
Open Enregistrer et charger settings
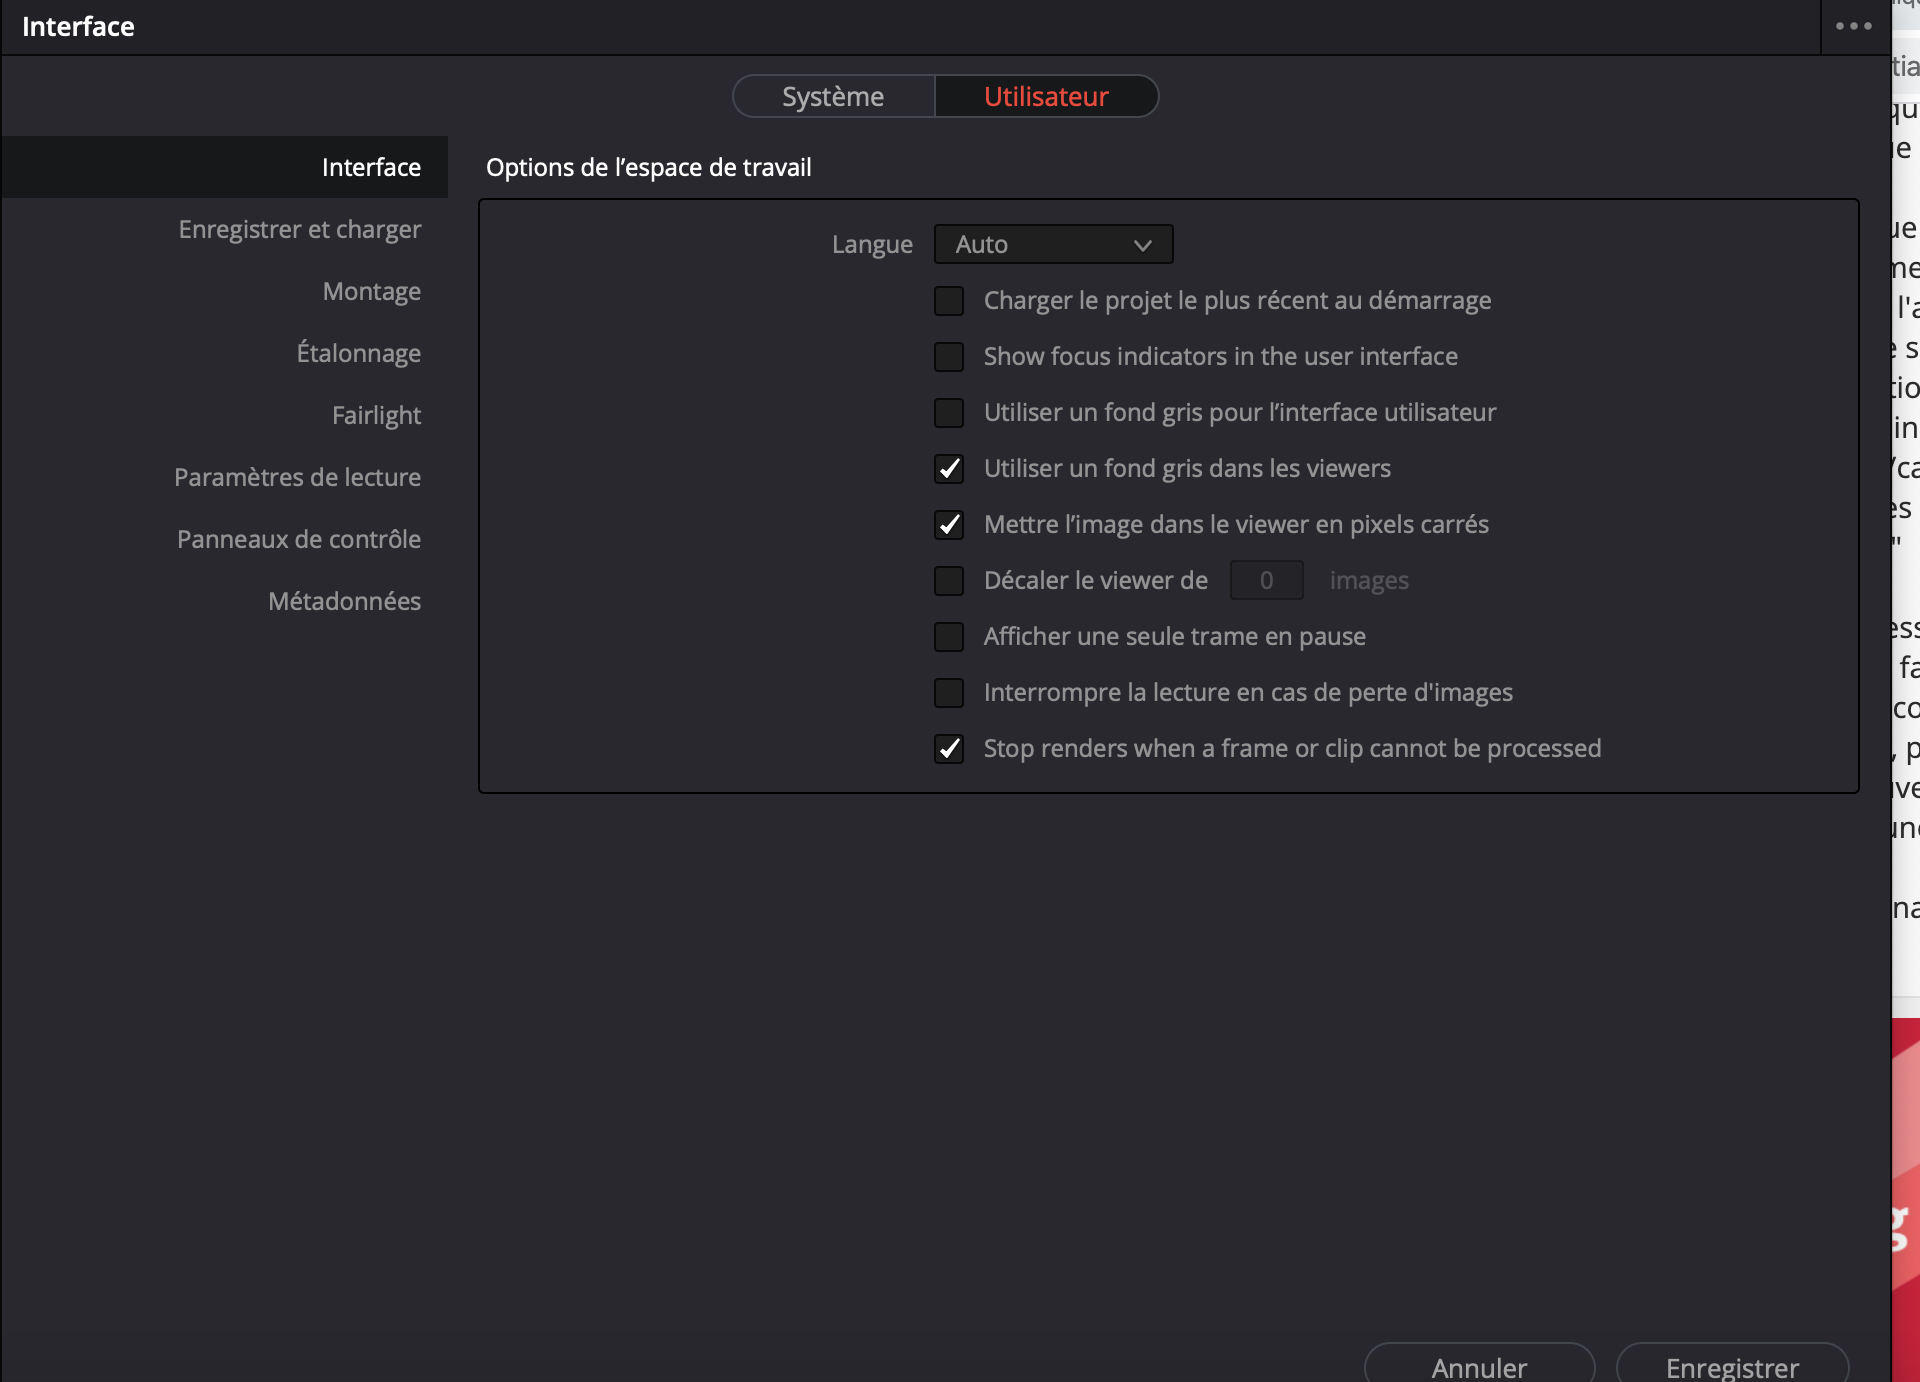click(x=300, y=230)
